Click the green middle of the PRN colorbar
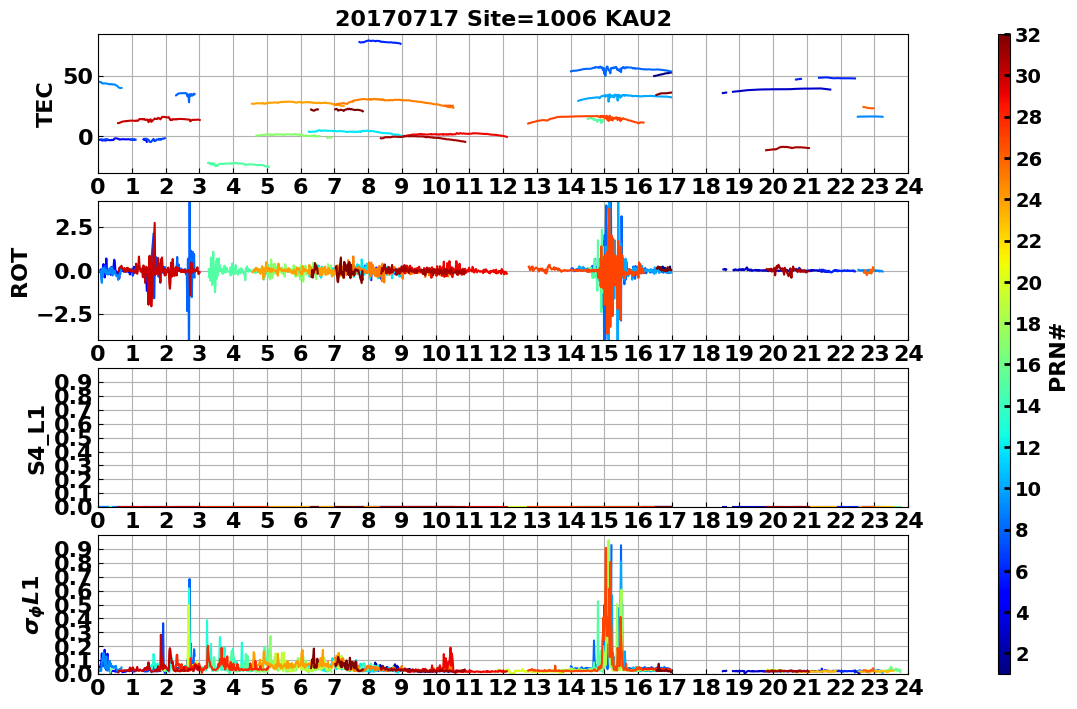 1004,354
